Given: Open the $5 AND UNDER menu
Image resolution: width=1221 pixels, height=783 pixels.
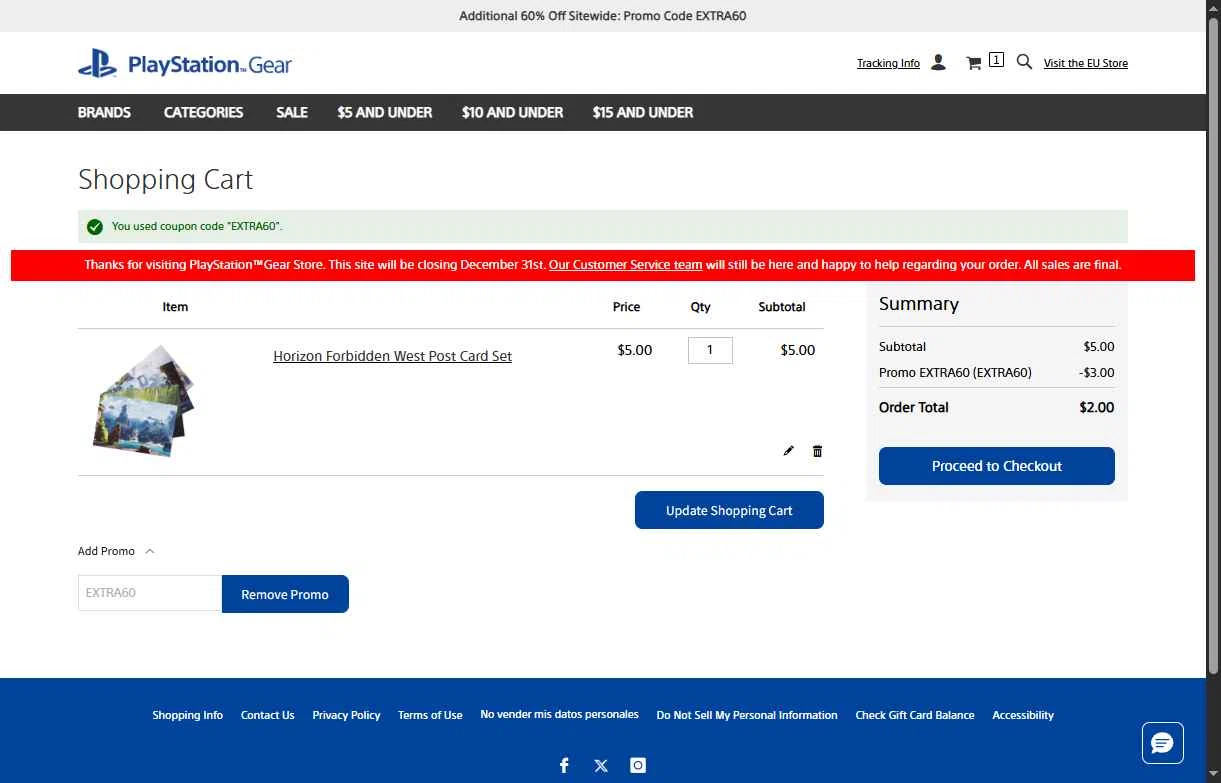Looking at the screenshot, I should [x=385, y=112].
